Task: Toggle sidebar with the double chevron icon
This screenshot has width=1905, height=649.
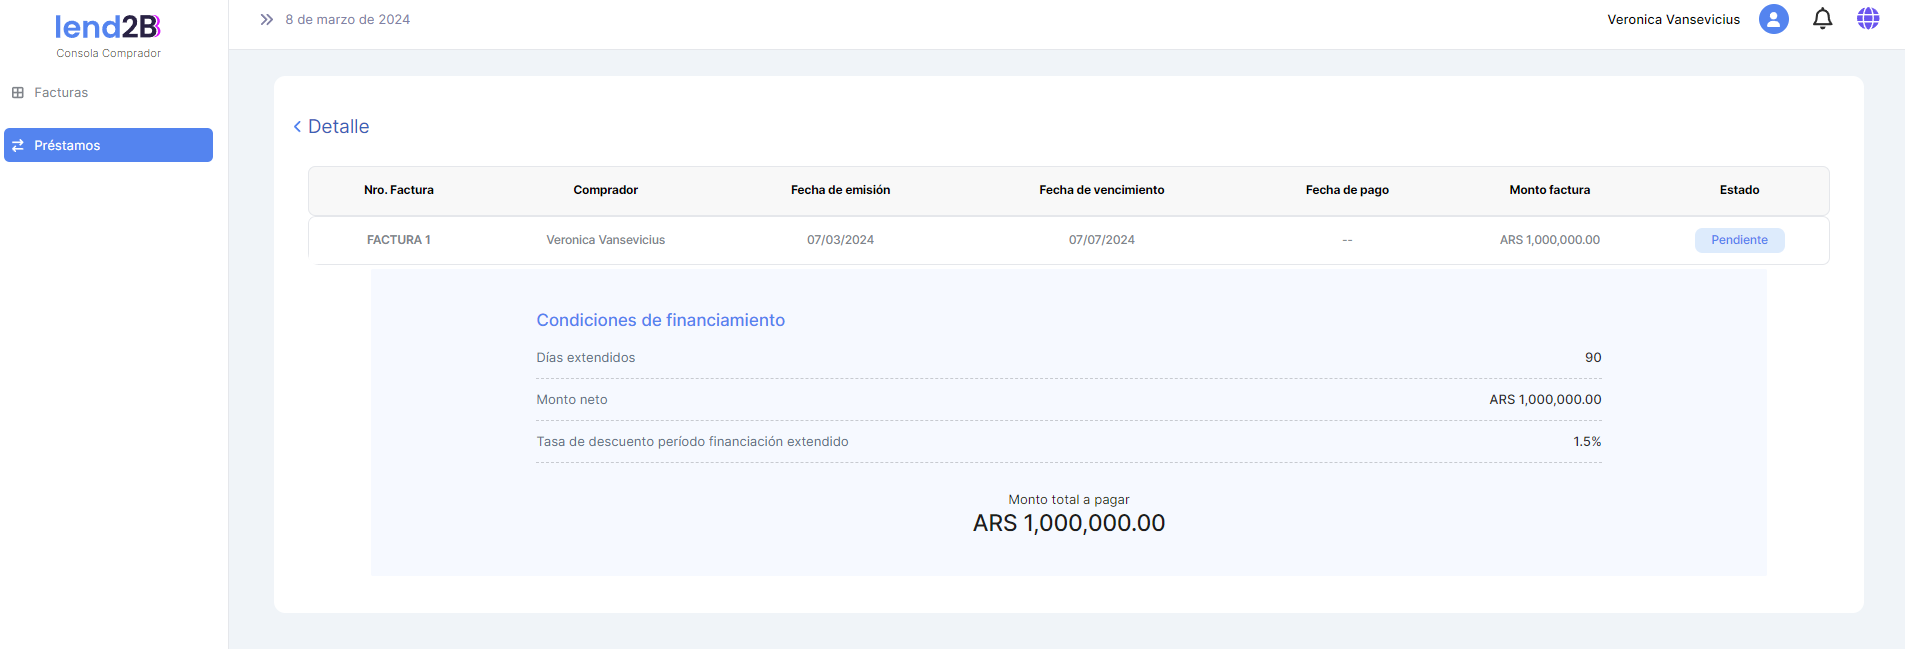Action: click(x=266, y=19)
